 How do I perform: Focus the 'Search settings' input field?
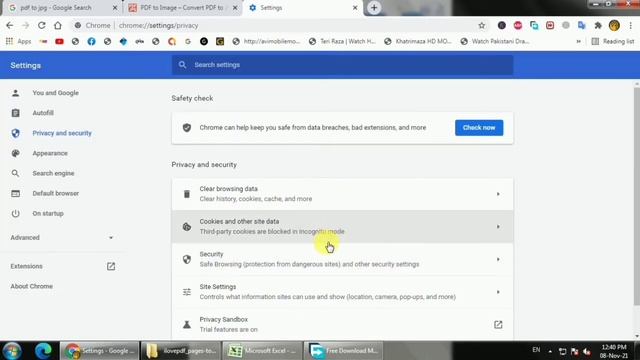(x=342, y=65)
